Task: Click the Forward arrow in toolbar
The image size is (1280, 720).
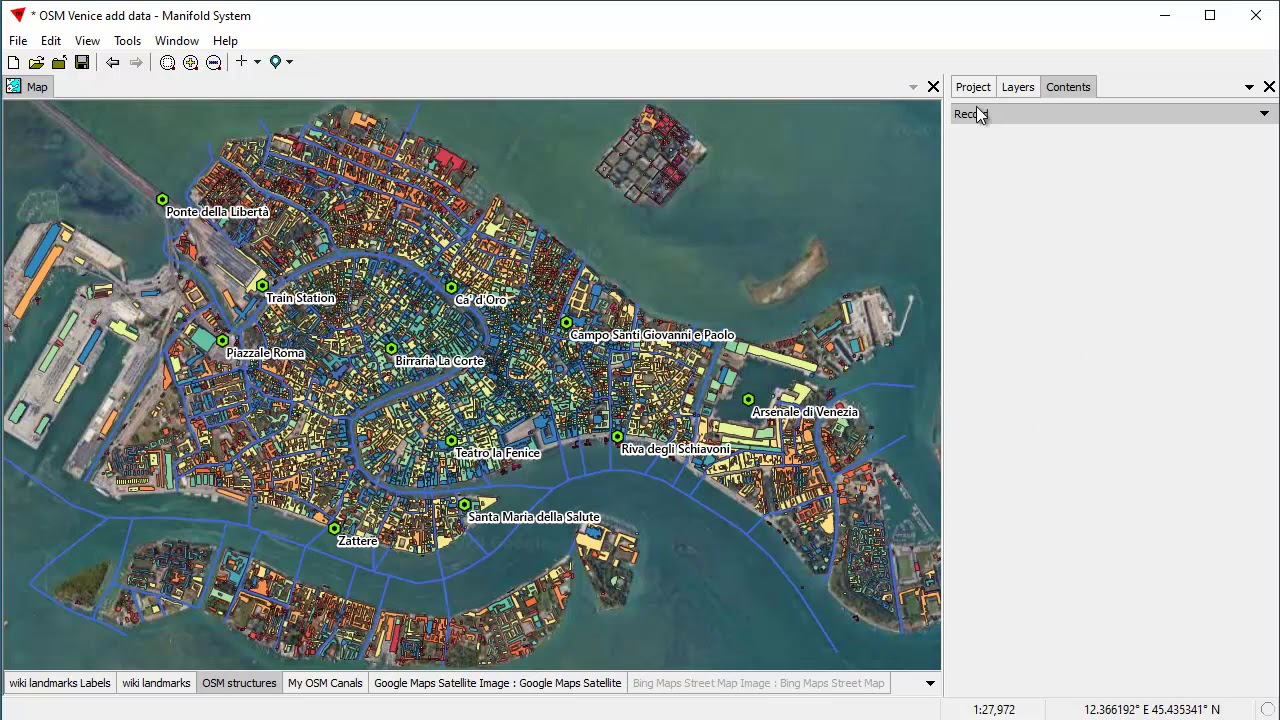Action: pos(136,62)
